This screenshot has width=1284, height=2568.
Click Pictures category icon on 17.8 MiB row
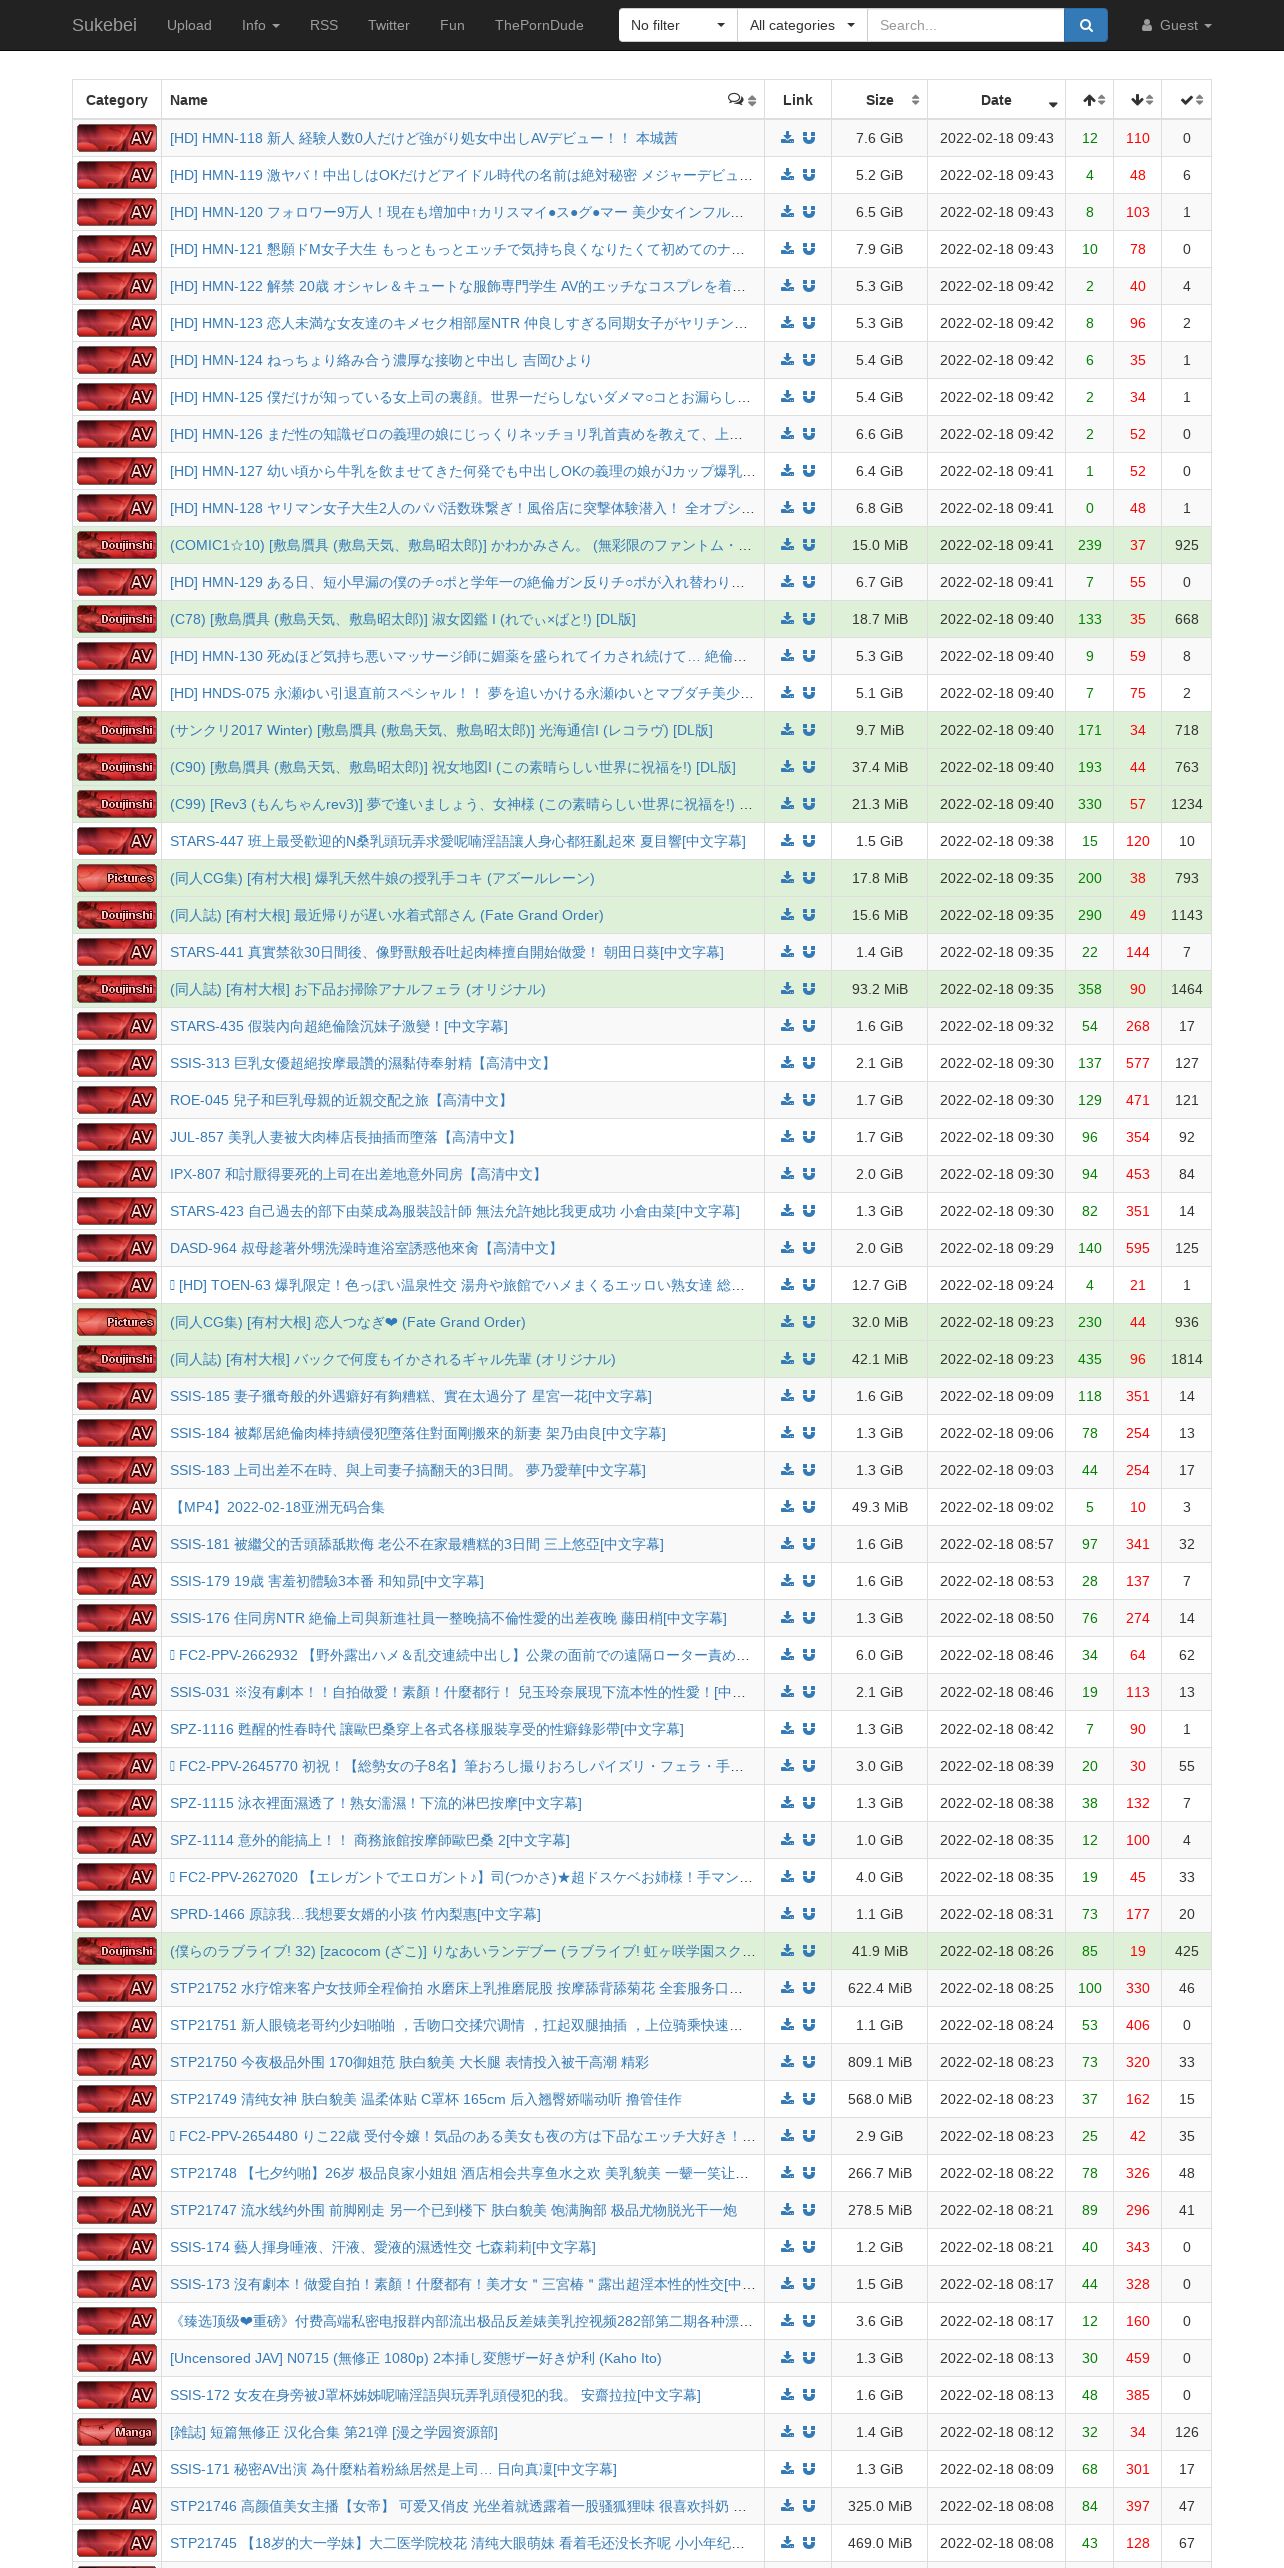point(117,878)
